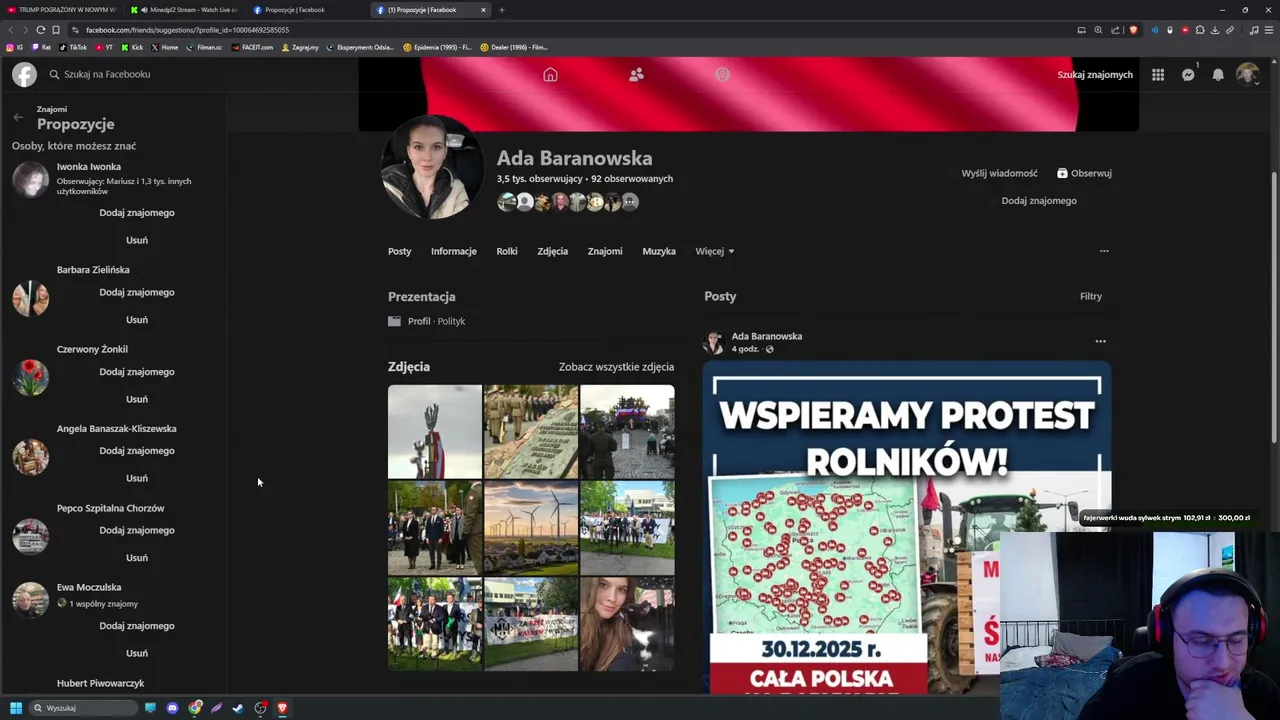Screen dimensions: 1280x720
Task: Open the TikTok bookmark
Action: 73,47
